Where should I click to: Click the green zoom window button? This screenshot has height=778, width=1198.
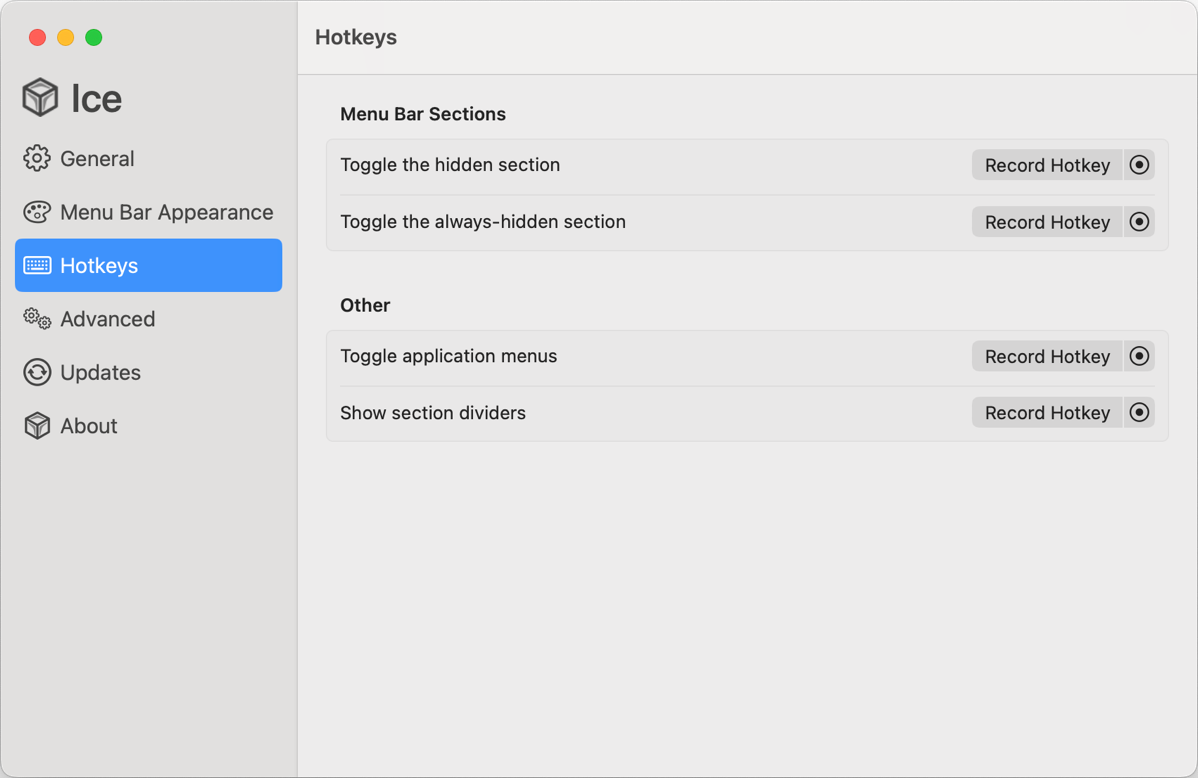click(x=94, y=37)
